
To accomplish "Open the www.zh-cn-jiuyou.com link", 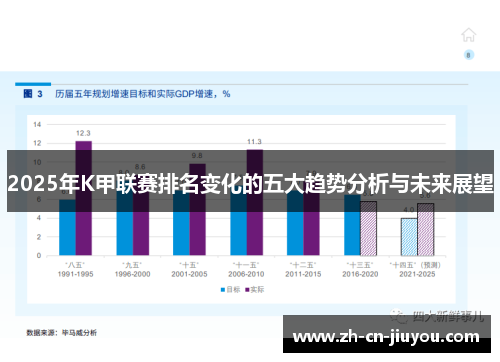I will [x=386, y=336].
